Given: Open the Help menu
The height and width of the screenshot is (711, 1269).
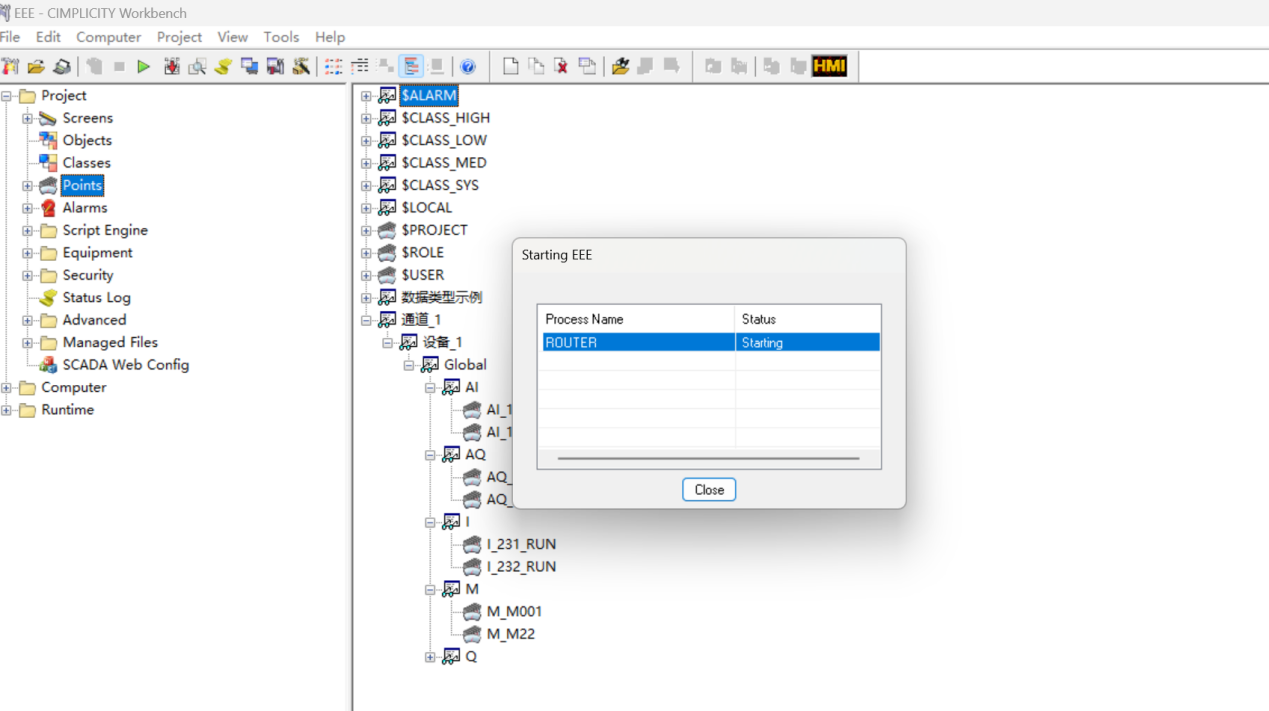Looking at the screenshot, I should tap(330, 37).
